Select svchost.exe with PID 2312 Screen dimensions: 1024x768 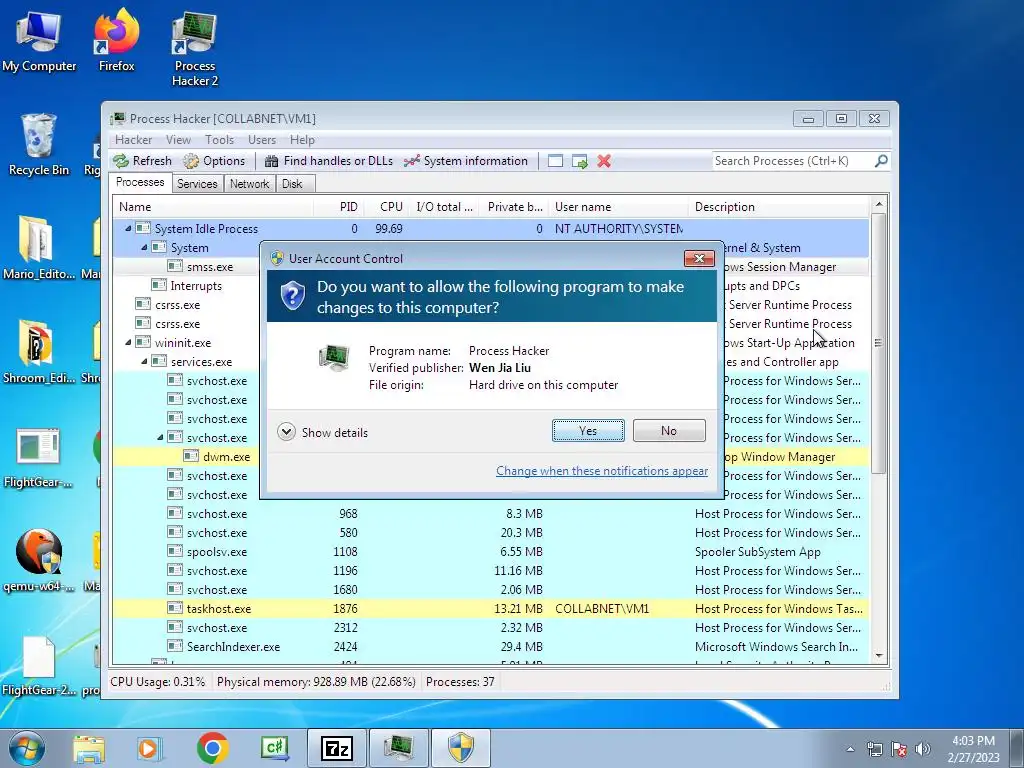point(490,628)
